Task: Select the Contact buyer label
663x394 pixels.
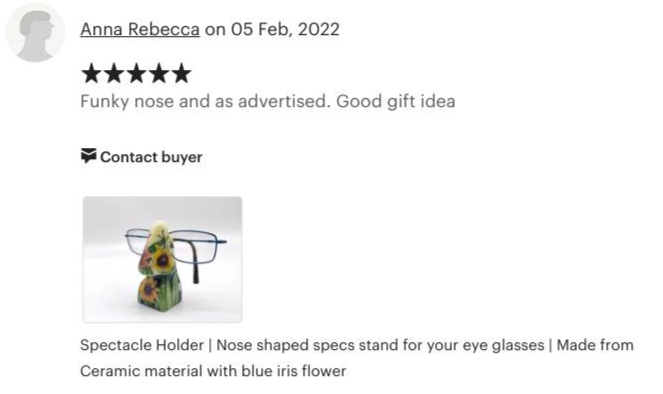Action: coord(151,157)
